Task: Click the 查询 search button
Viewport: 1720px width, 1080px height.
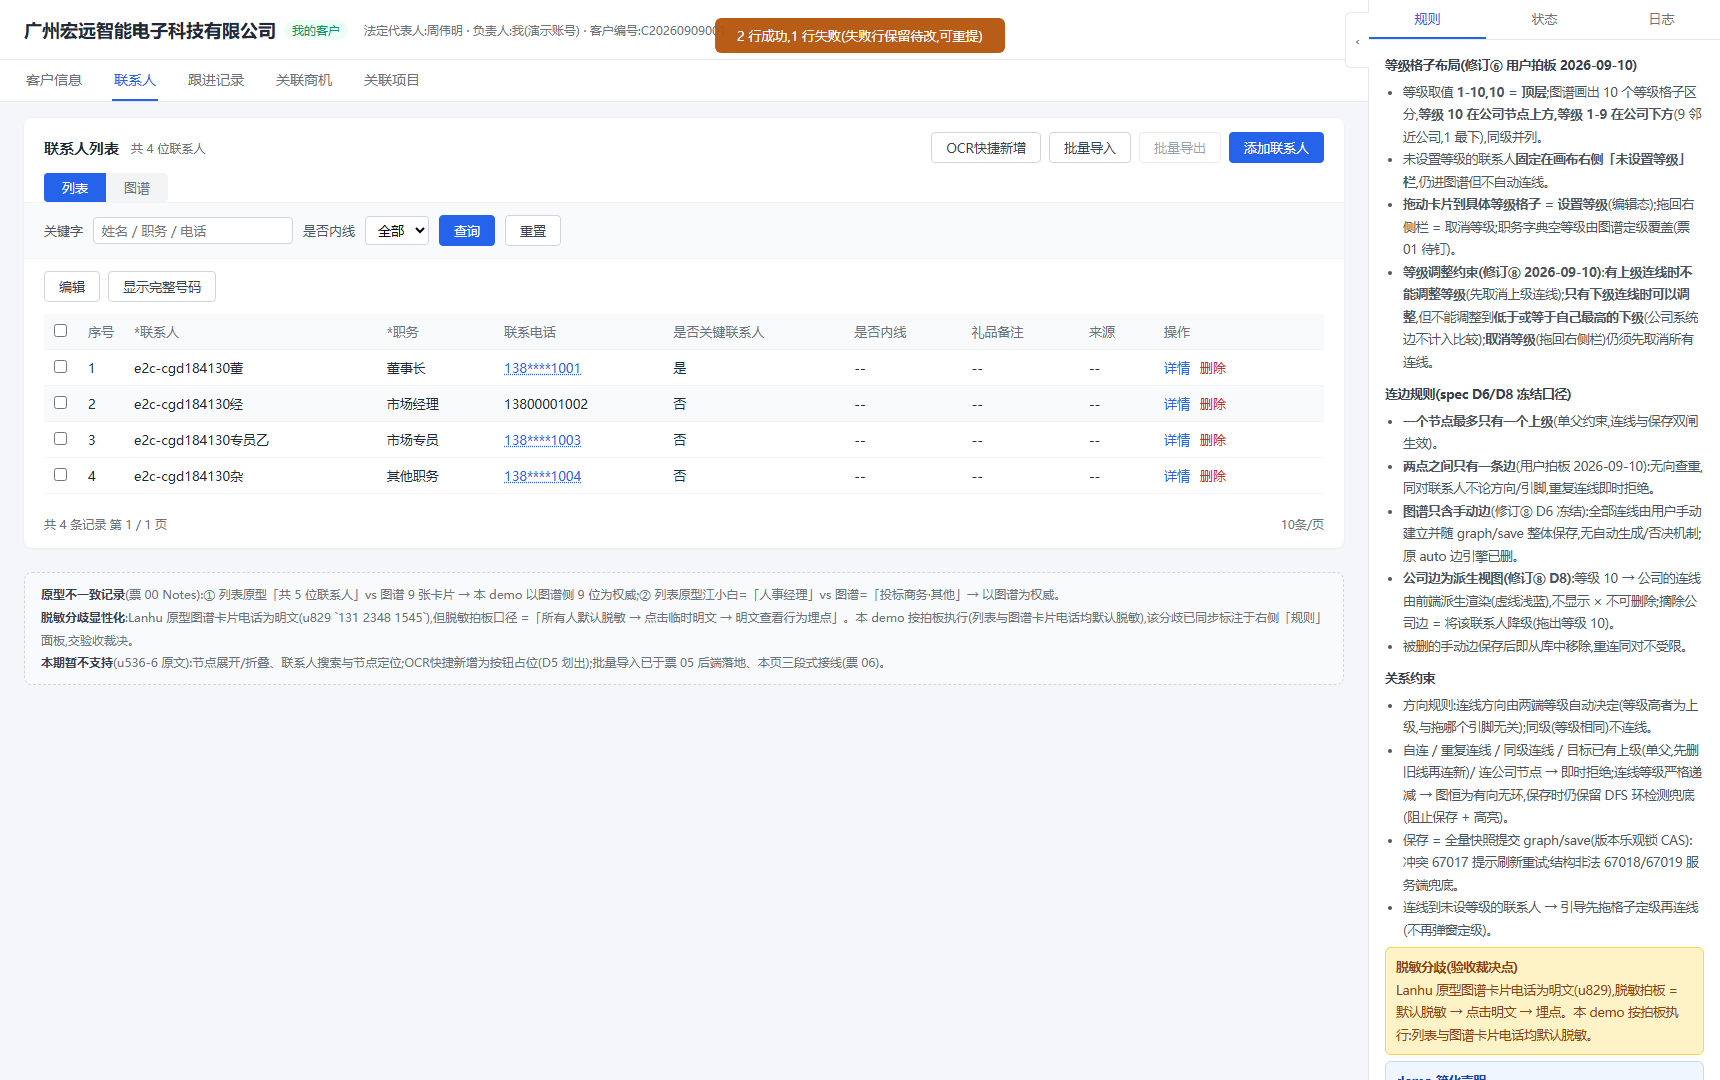Action: [x=467, y=231]
